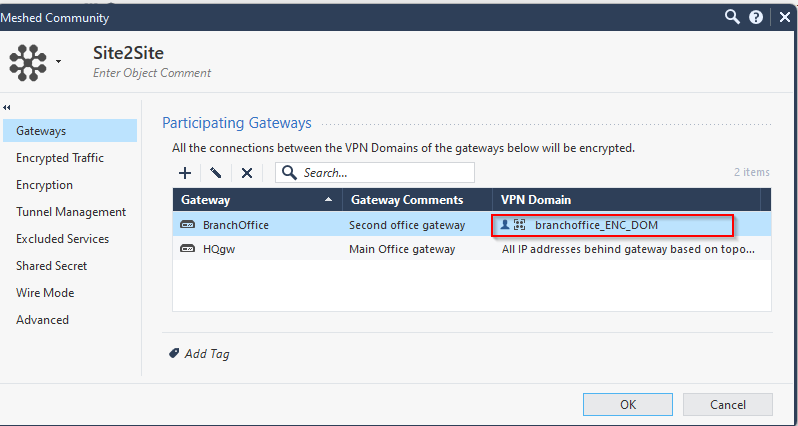
Task: Click the Cancel button
Action: [x=728, y=405]
